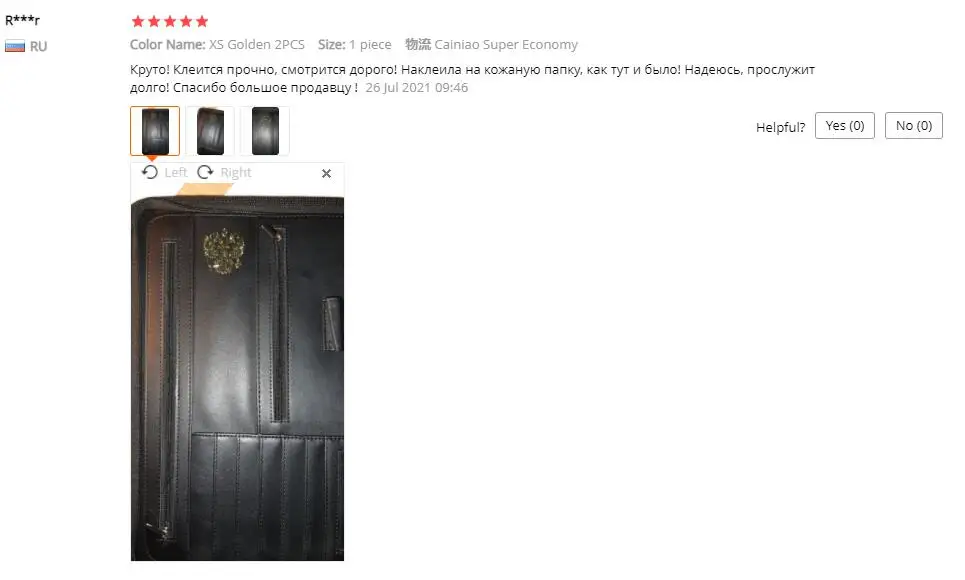
Task: Close the enlarged review photo viewer
Action: coord(326,174)
